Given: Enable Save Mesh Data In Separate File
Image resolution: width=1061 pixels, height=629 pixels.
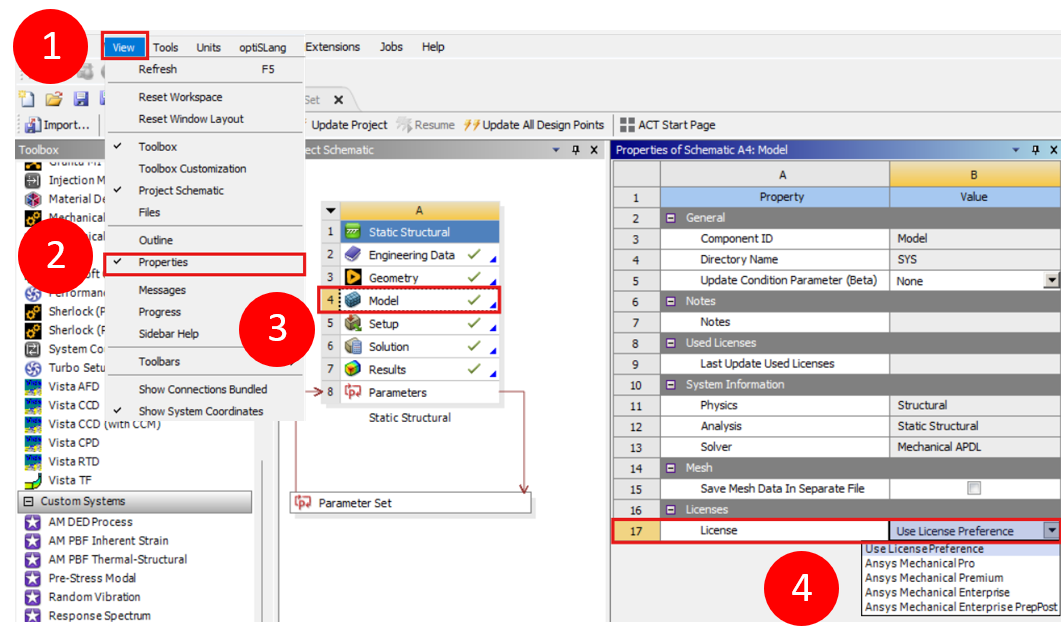Looking at the screenshot, I should [x=974, y=488].
